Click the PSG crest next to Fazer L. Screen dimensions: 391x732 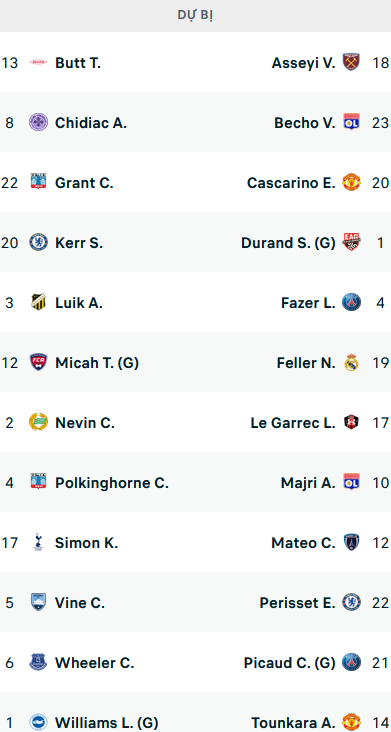click(x=351, y=303)
